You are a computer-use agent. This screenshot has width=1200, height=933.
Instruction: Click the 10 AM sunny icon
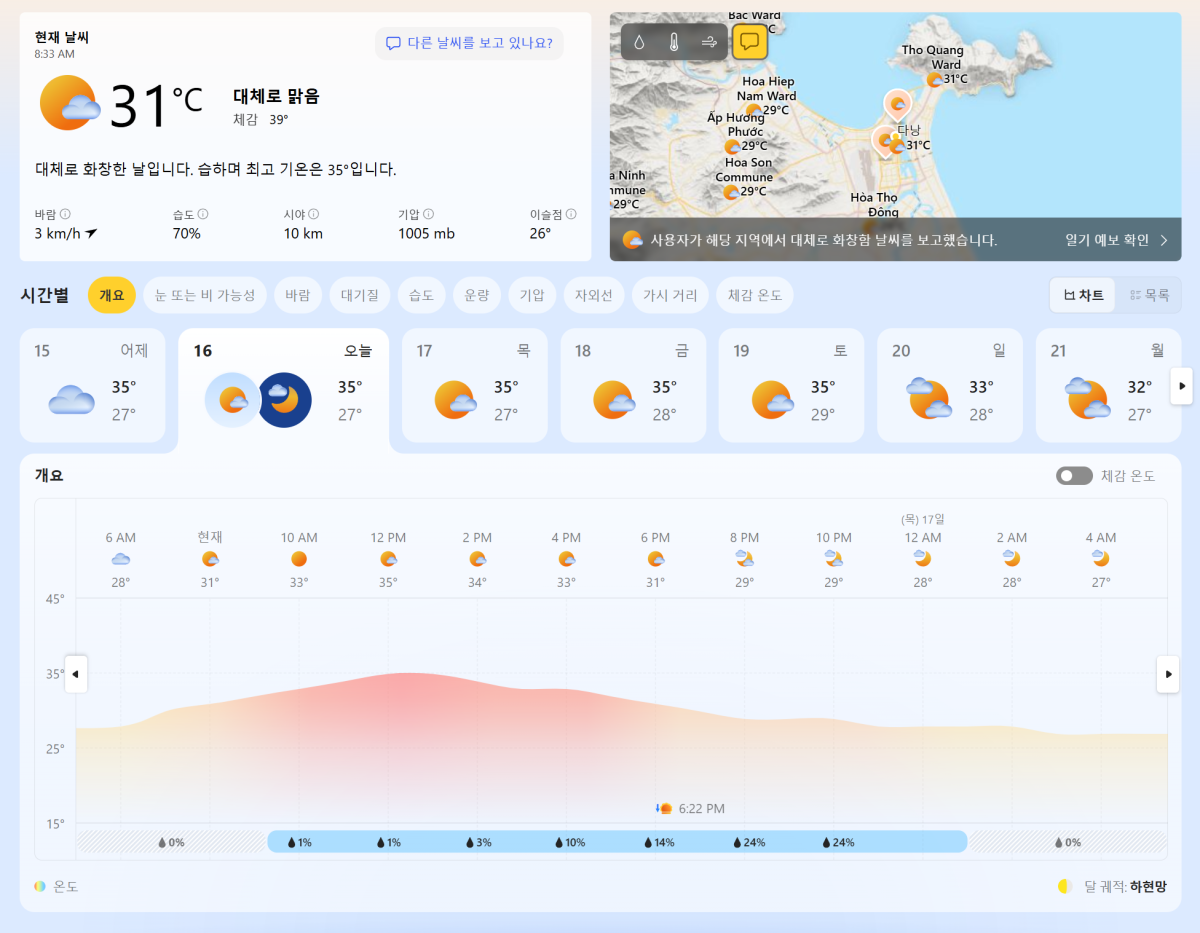(x=299, y=559)
